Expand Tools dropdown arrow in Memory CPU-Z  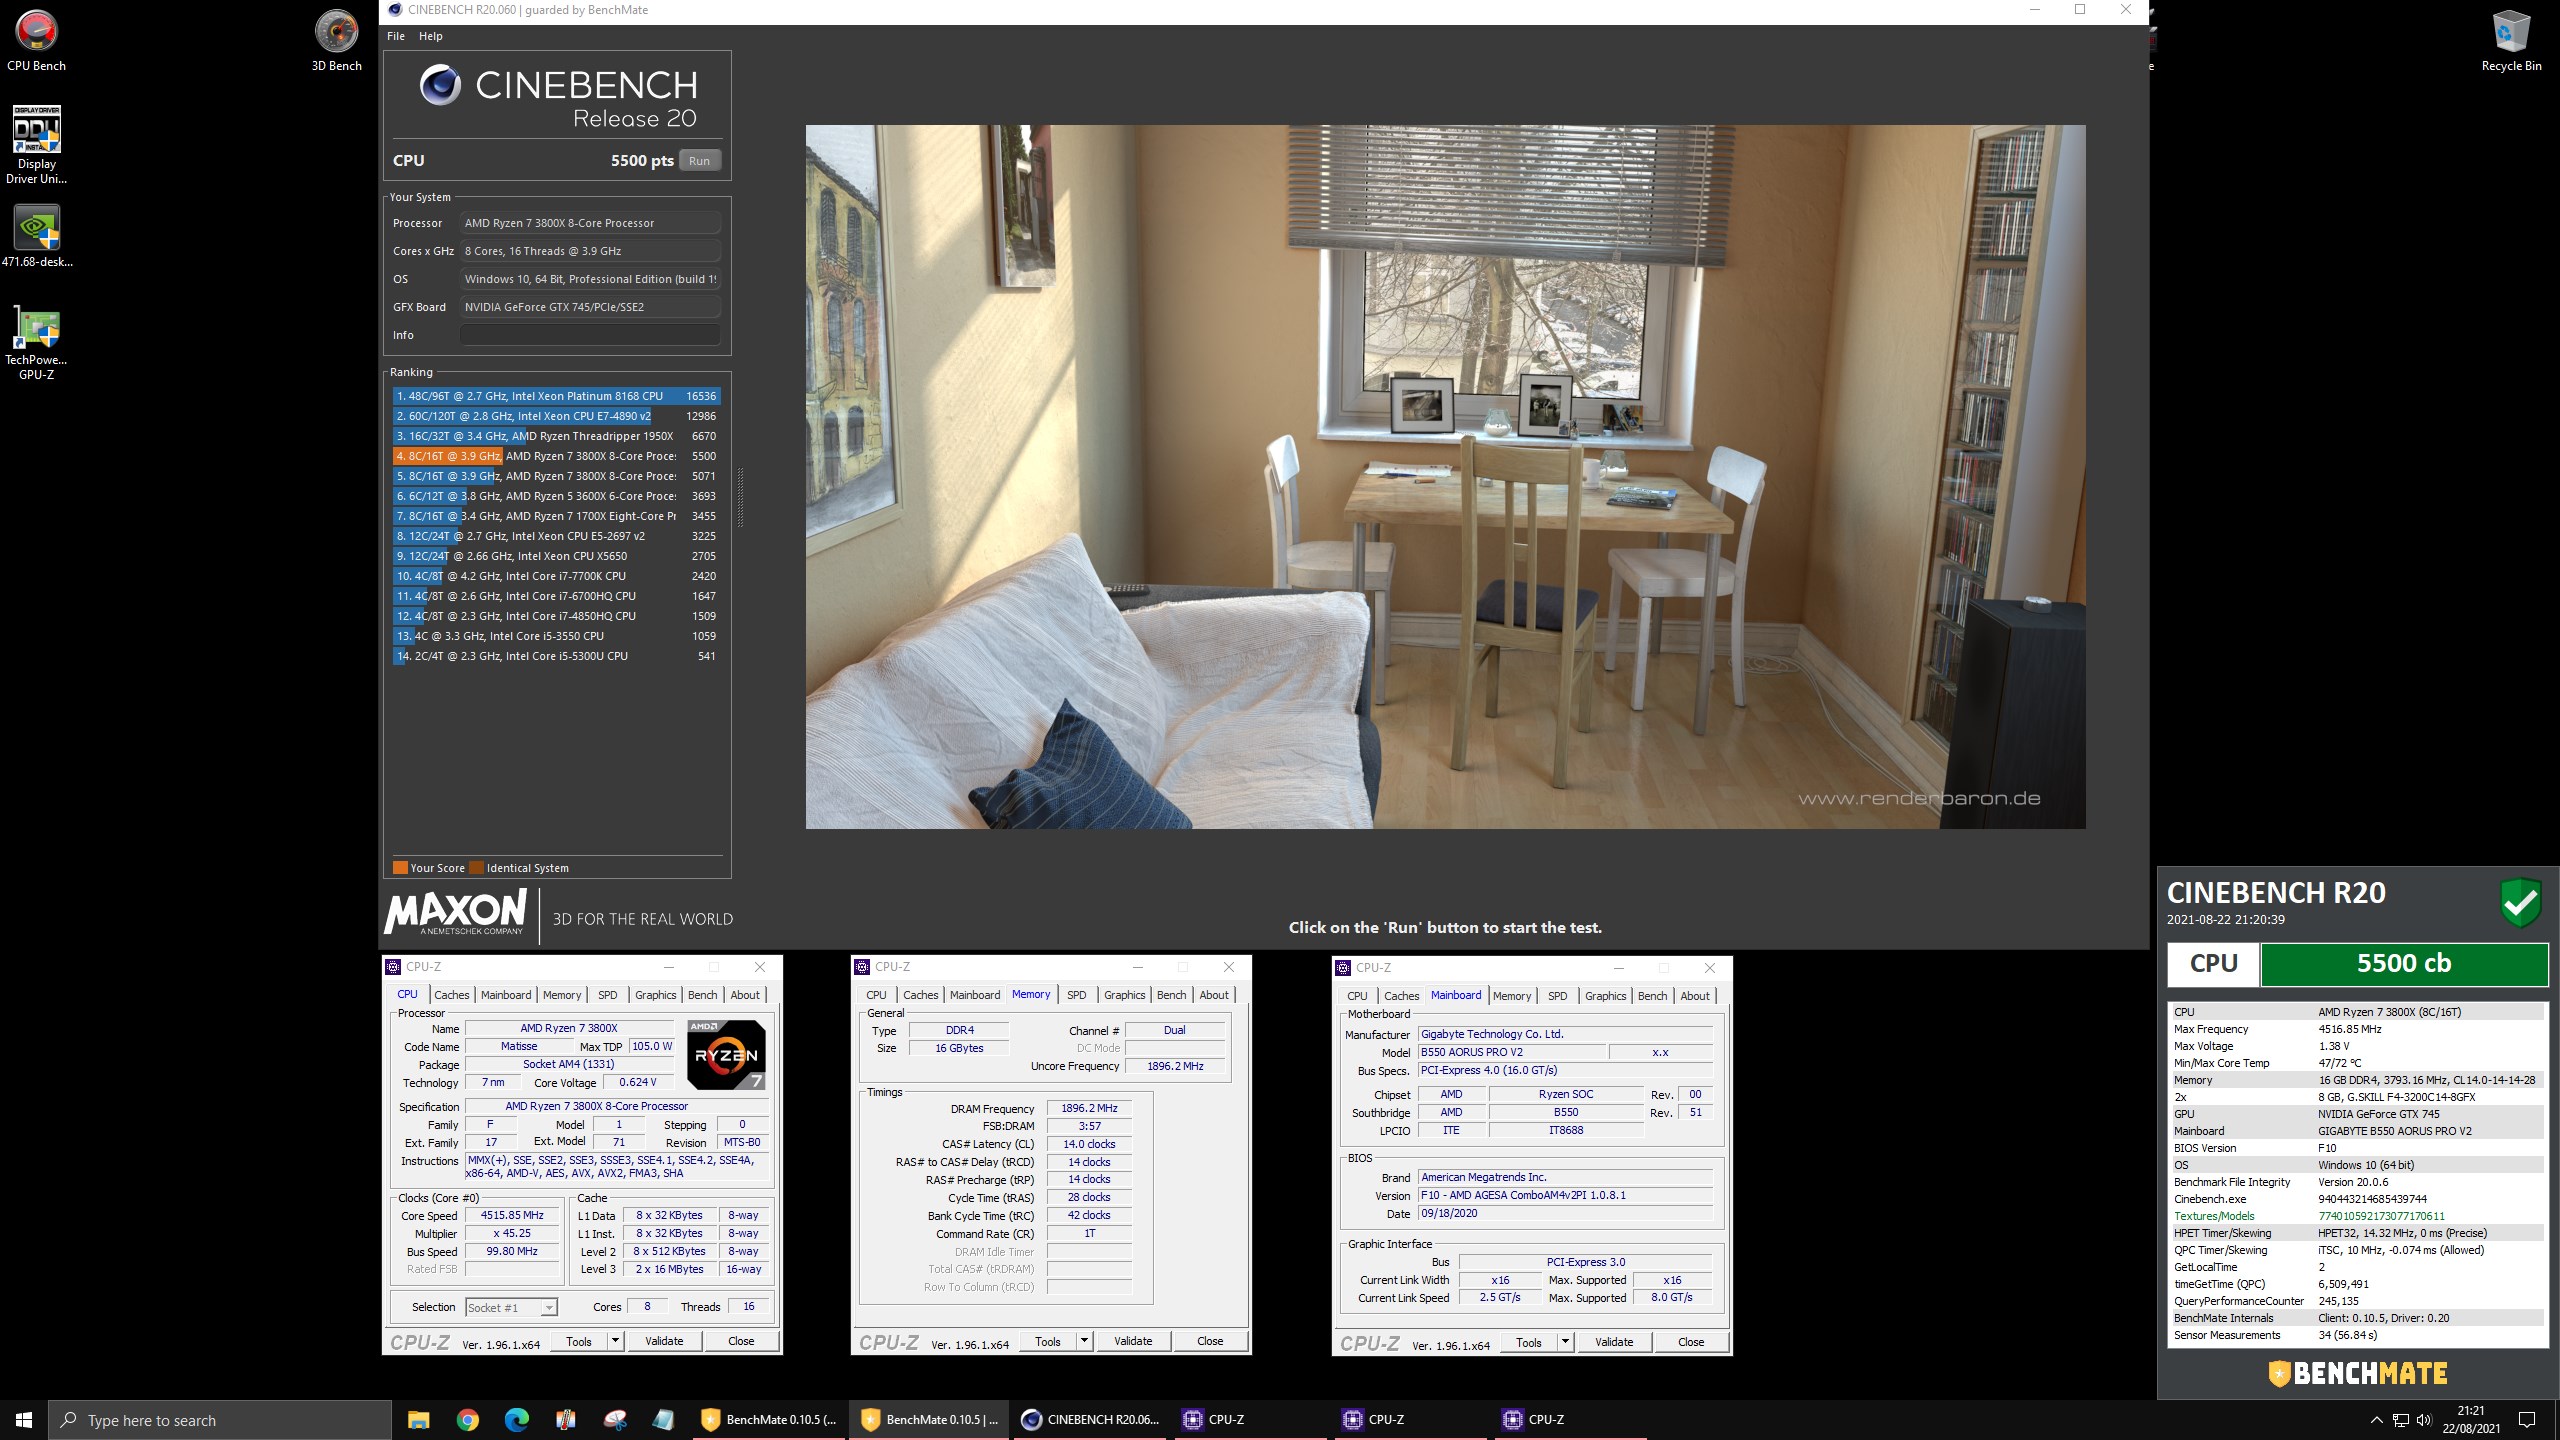[1084, 1342]
